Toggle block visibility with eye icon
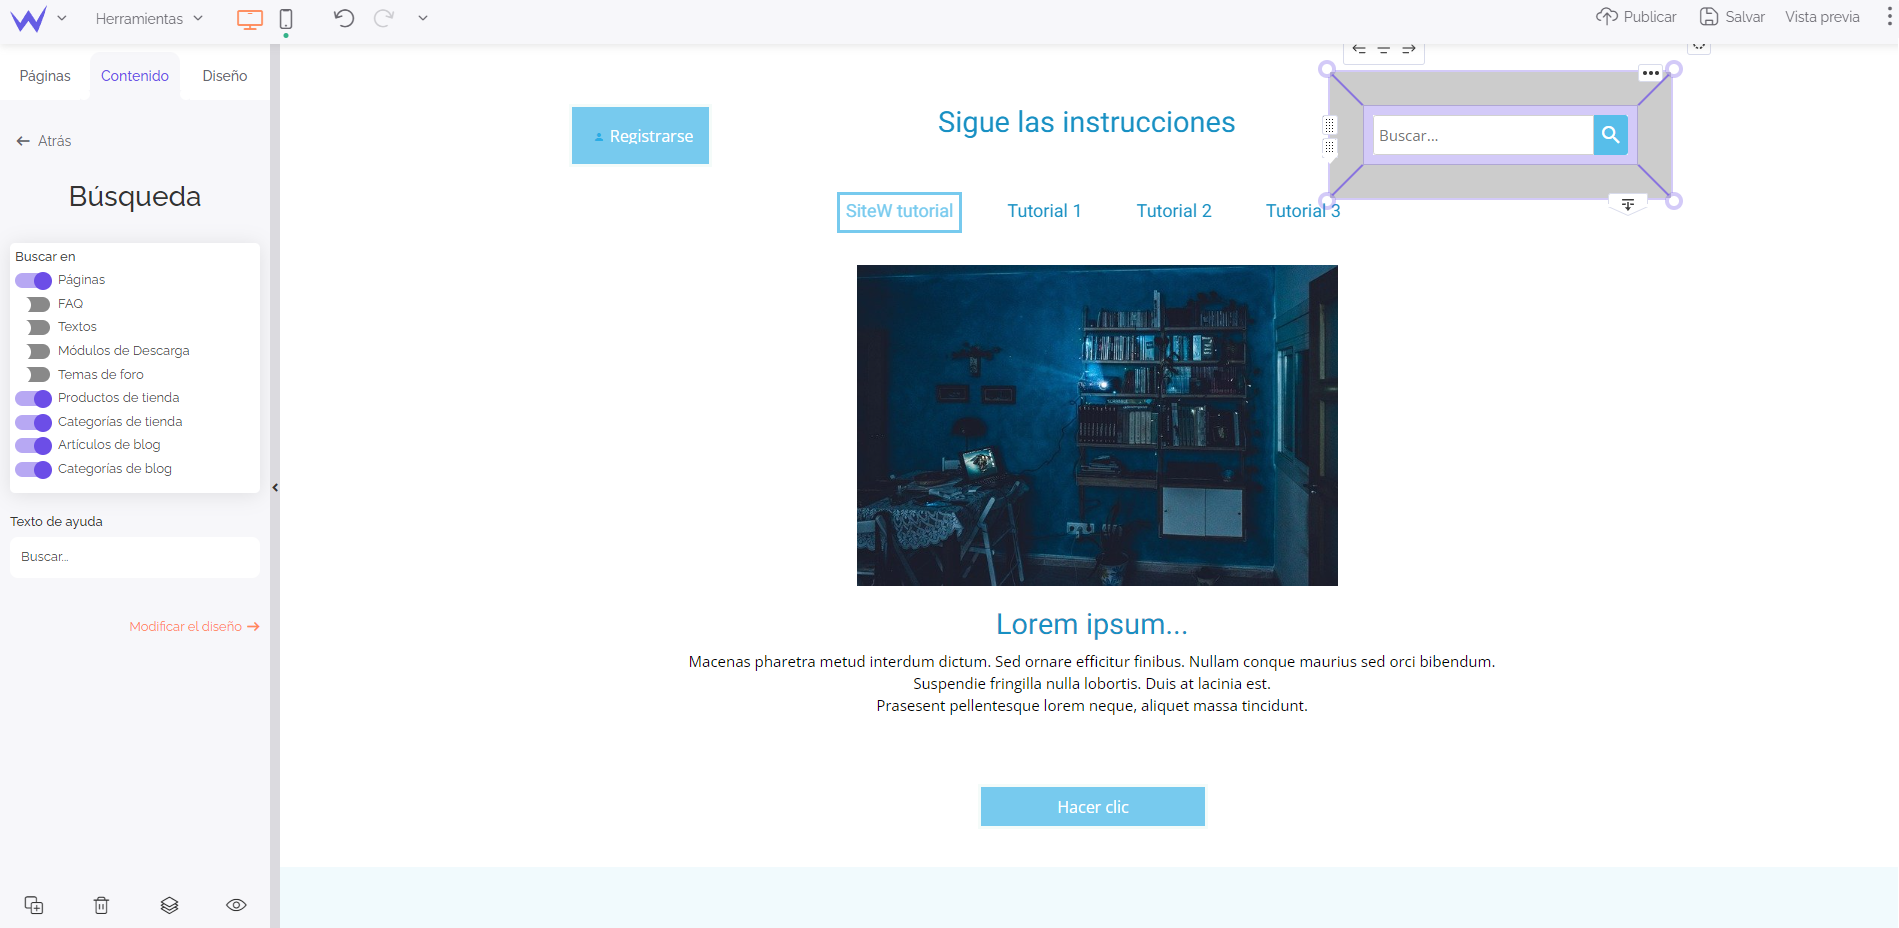The height and width of the screenshot is (928, 1899). tap(236, 905)
